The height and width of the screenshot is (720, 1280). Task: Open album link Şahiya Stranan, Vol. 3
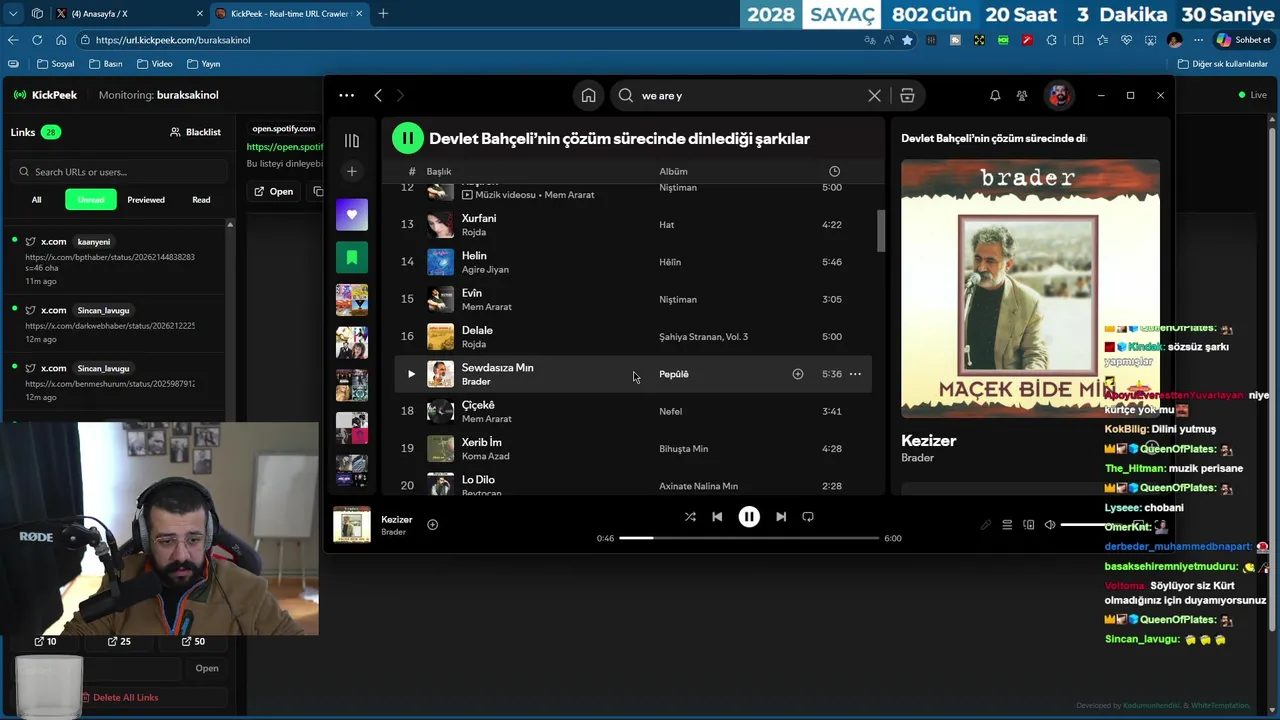click(703, 337)
